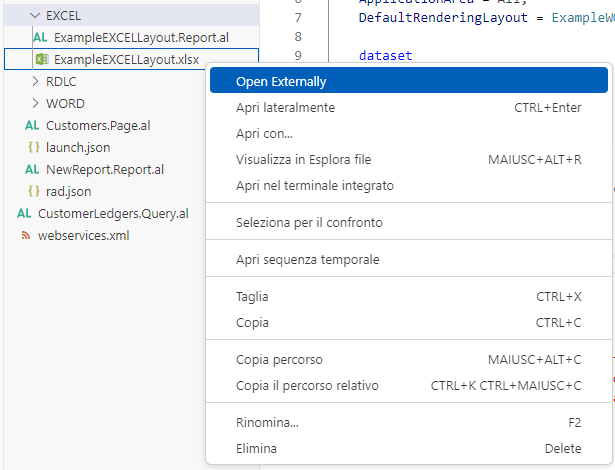Image resolution: width=615 pixels, height=470 pixels.
Task: Open webservices.xml file
Action: (x=84, y=235)
